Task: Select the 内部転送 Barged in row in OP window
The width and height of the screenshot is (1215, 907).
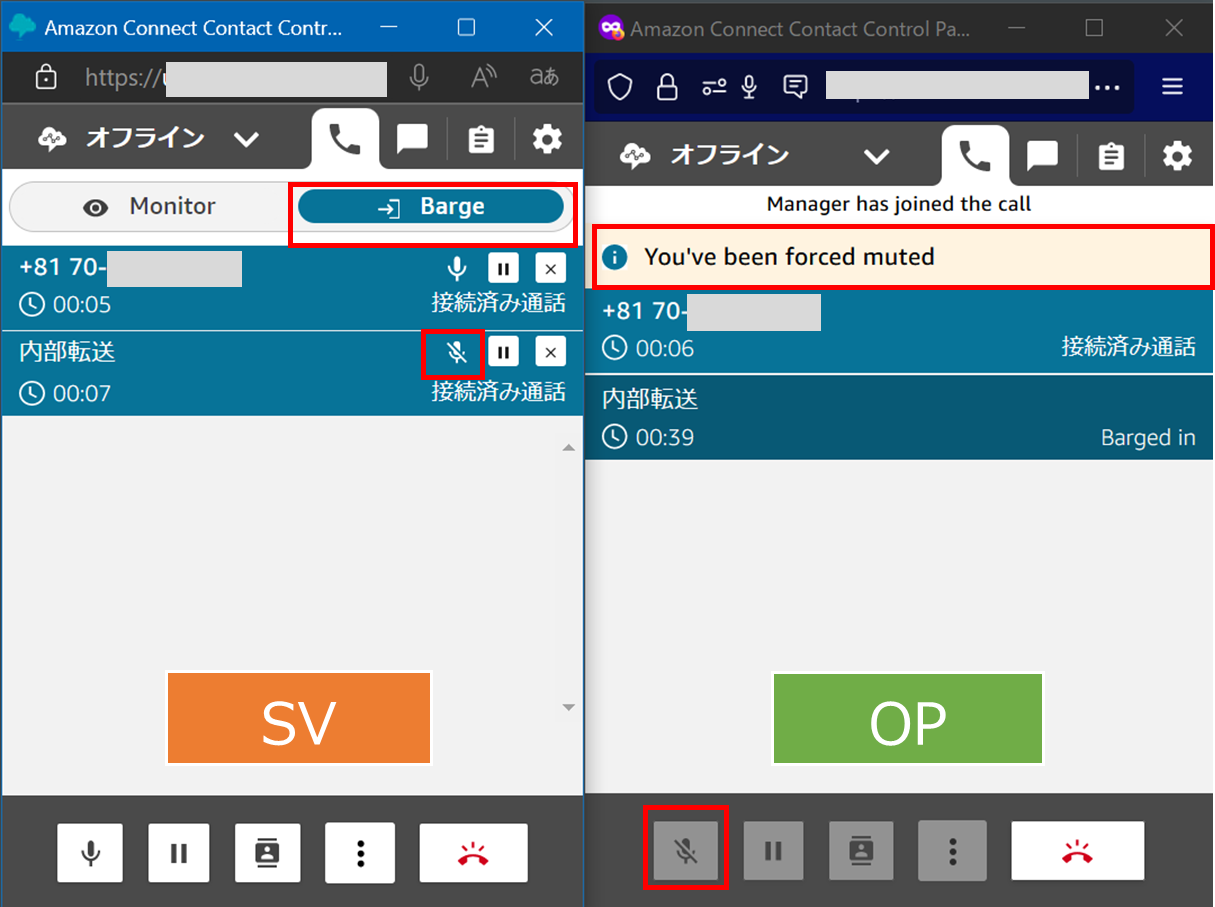Action: click(898, 418)
